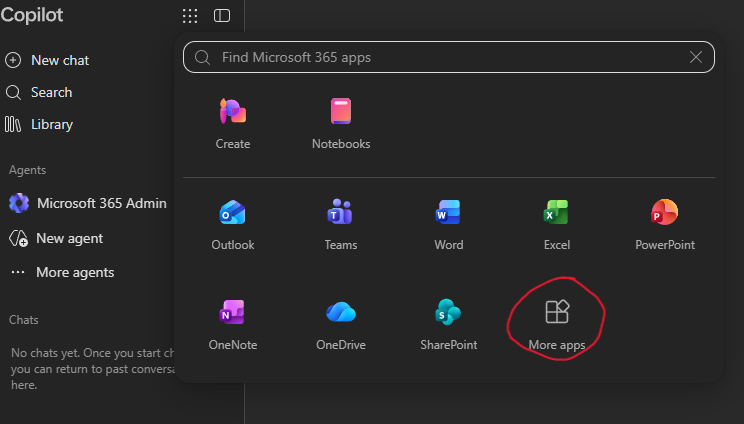Viewport: 744px width, 424px height.
Task: Click the Chats section heading
Action: coord(24,320)
